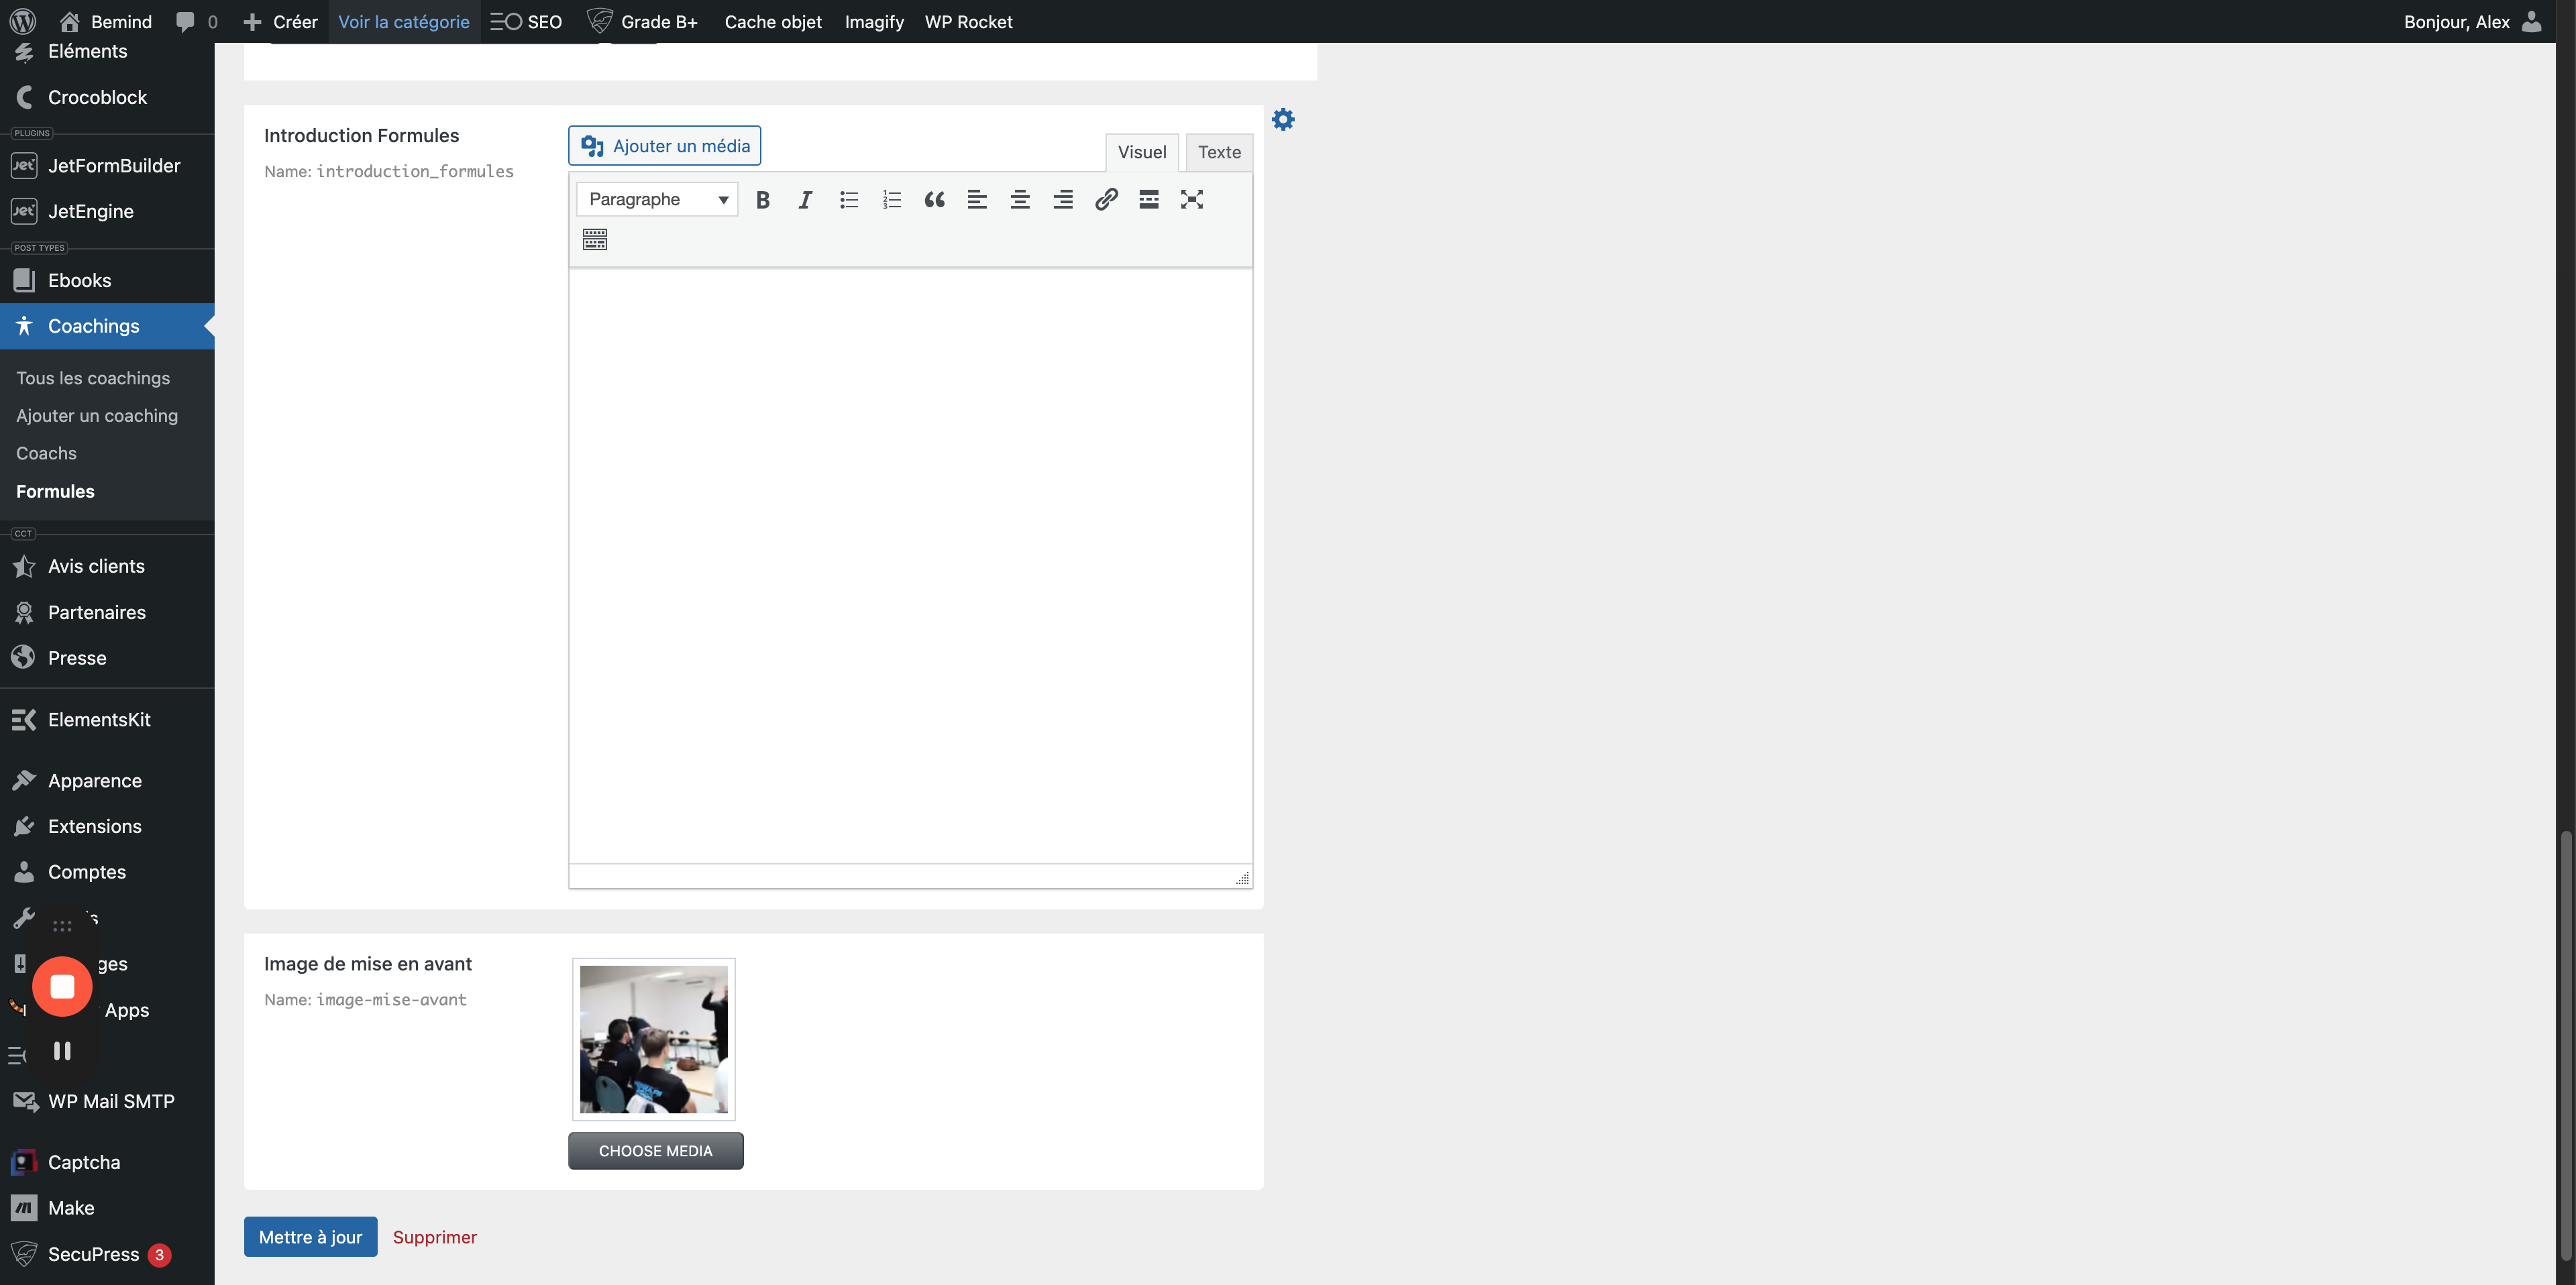The height and width of the screenshot is (1285, 2576).
Task: Add a blockquote
Action: pyautogui.click(x=934, y=199)
